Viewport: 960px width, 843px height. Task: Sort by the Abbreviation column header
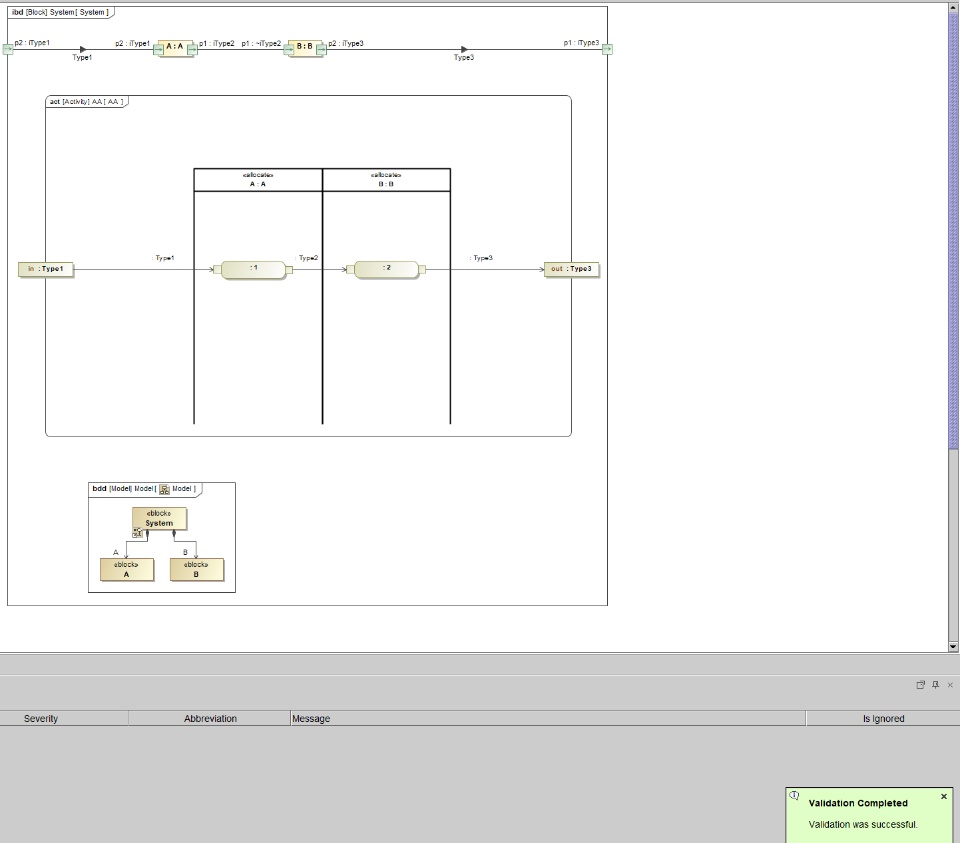pyautogui.click(x=210, y=719)
